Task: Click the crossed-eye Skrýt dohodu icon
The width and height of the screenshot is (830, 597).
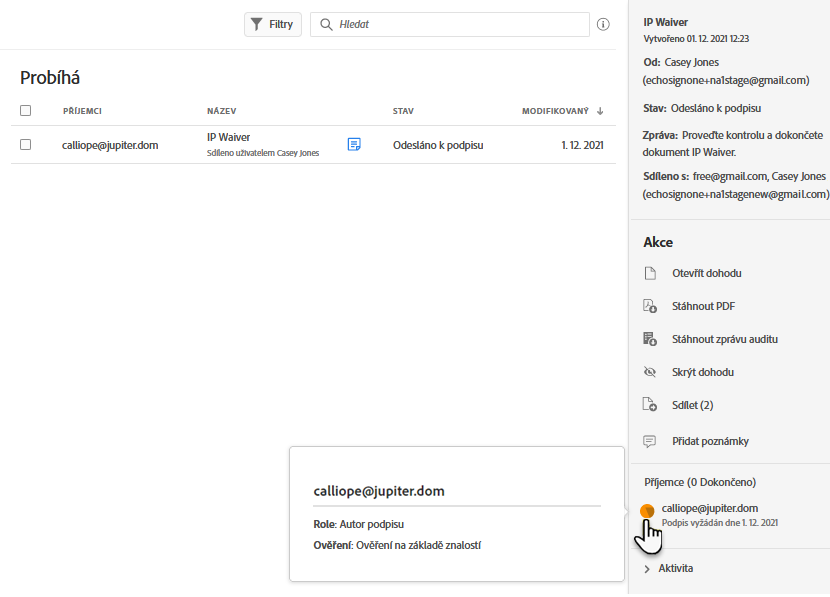Action: click(650, 372)
